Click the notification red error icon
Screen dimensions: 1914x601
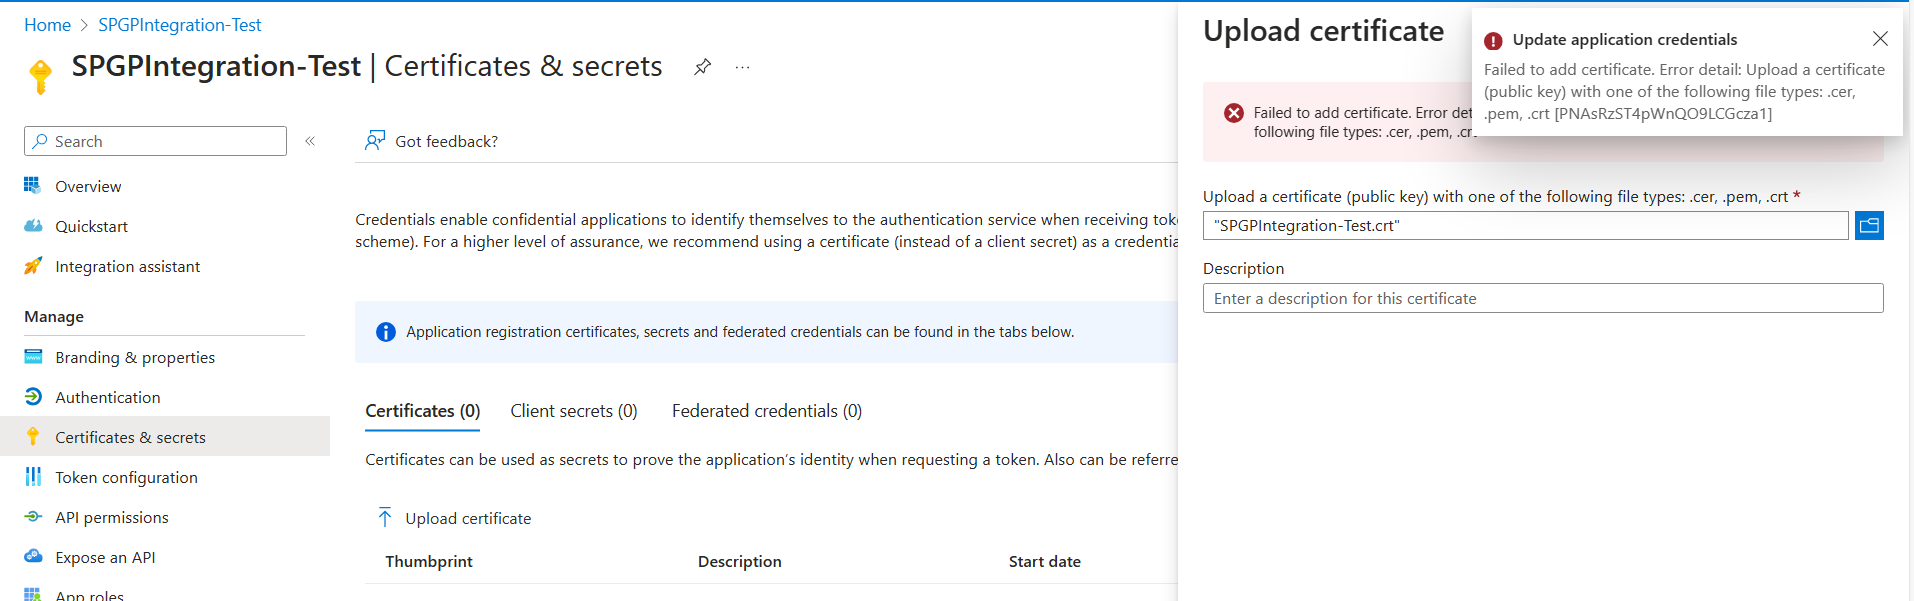coord(1493,41)
